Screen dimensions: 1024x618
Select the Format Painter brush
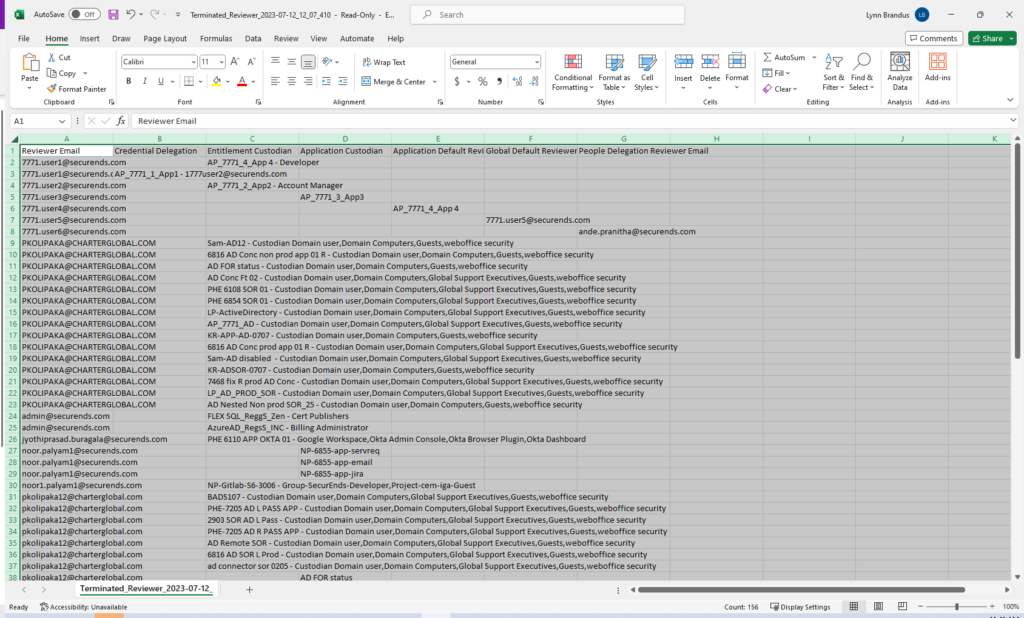point(52,89)
